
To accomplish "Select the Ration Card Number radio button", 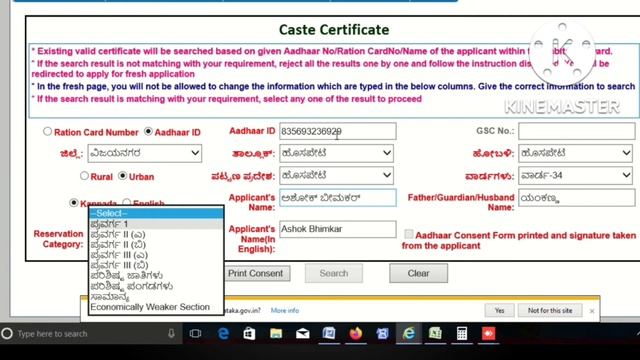I will coord(47,131).
